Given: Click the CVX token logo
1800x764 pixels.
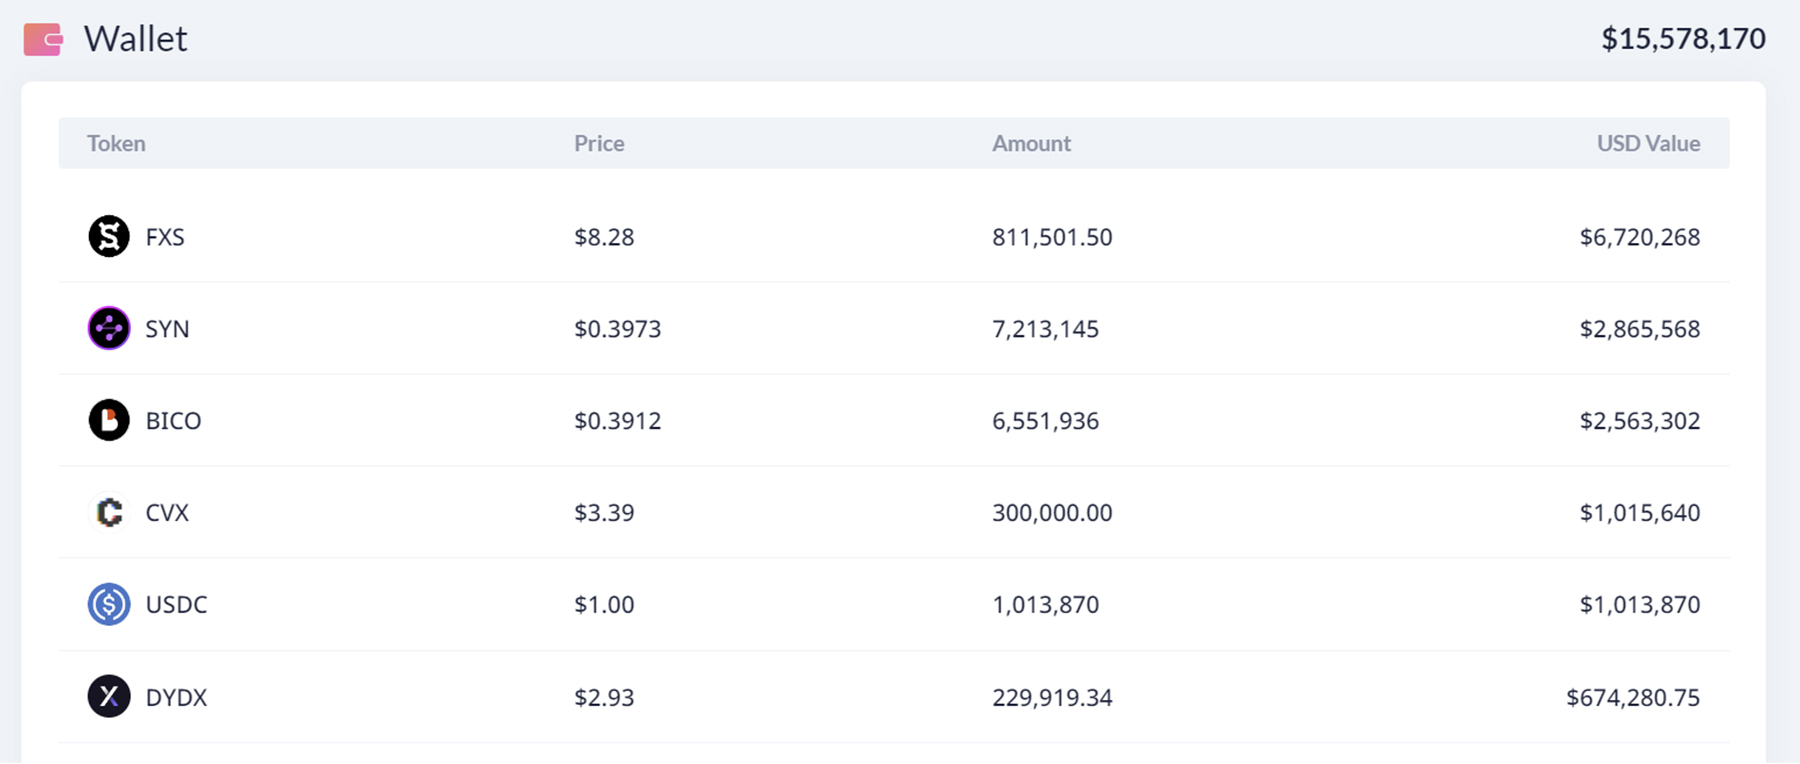Looking at the screenshot, I should (109, 513).
